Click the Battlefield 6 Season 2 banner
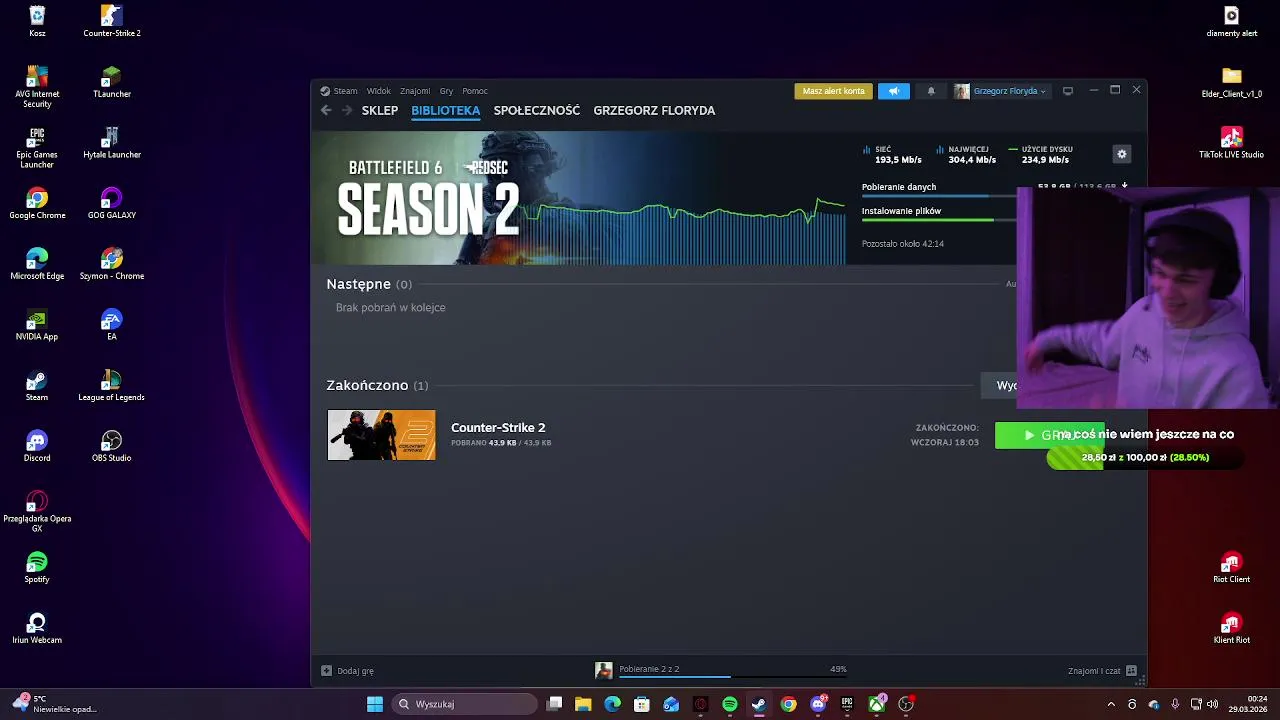Viewport: 1280px width, 720px height. [x=578, y=198]
